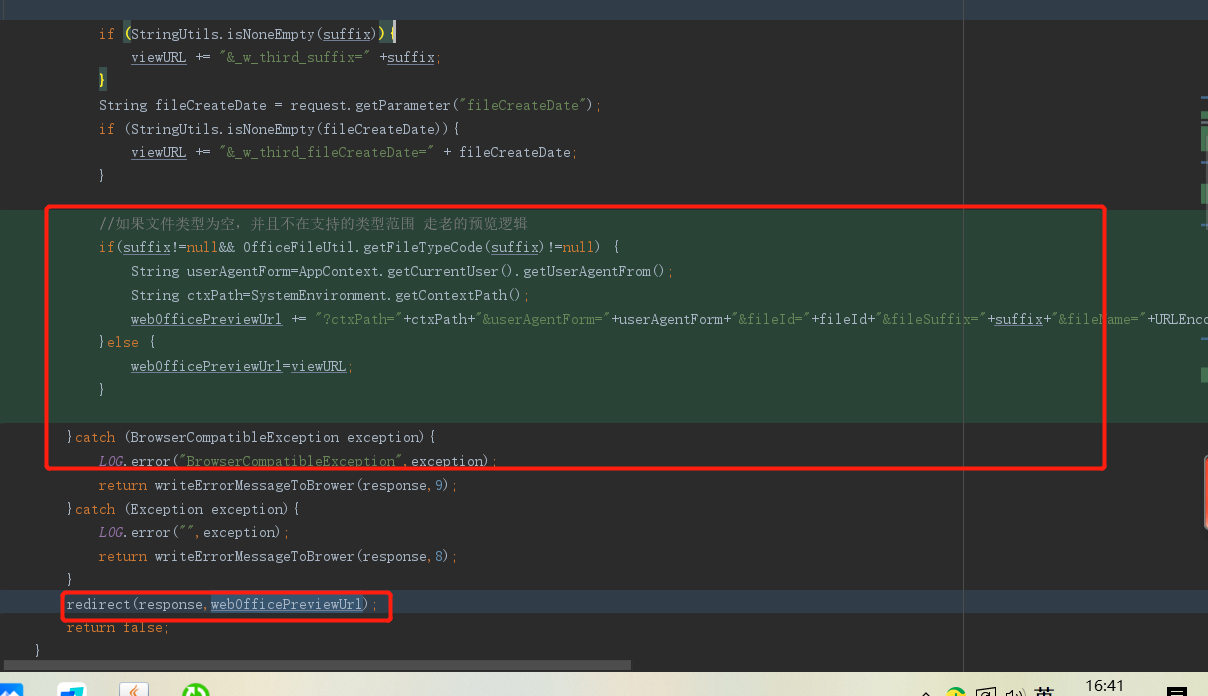
Task: Click the getFileTypeCode method name
Action: pyautogui.click(x=423, y=247)
